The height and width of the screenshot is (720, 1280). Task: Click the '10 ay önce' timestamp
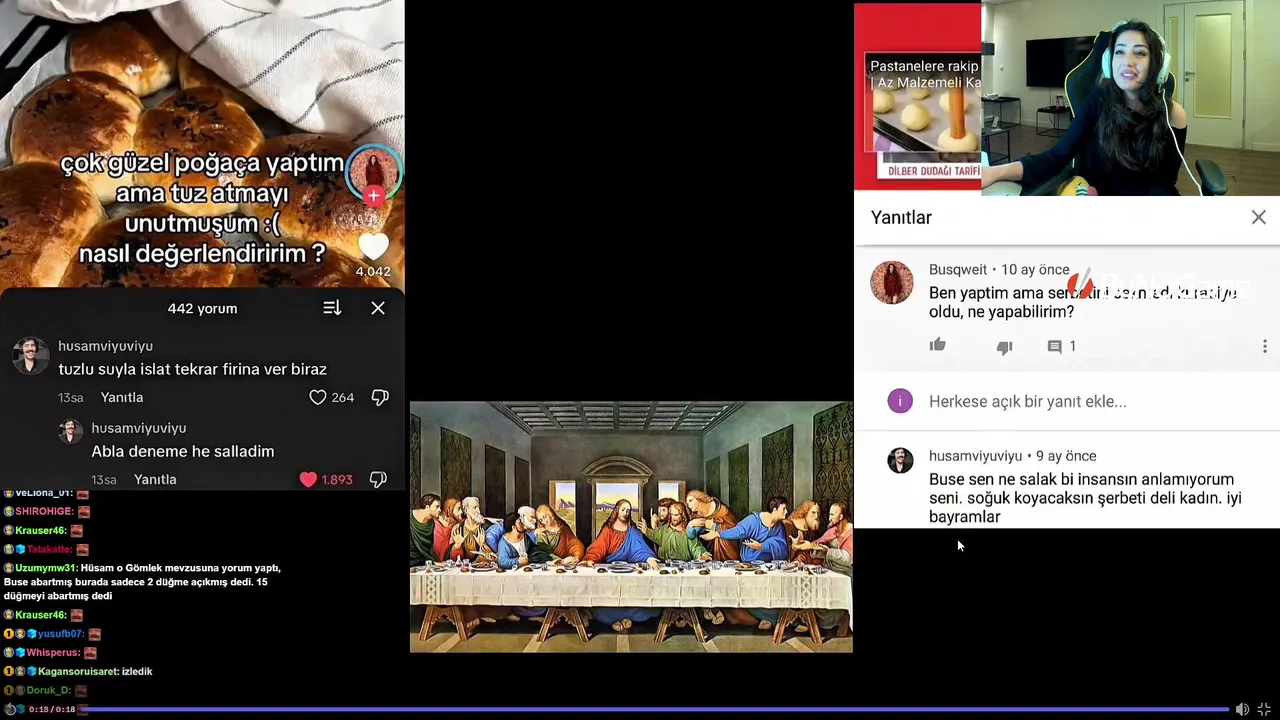(1035, 270)
